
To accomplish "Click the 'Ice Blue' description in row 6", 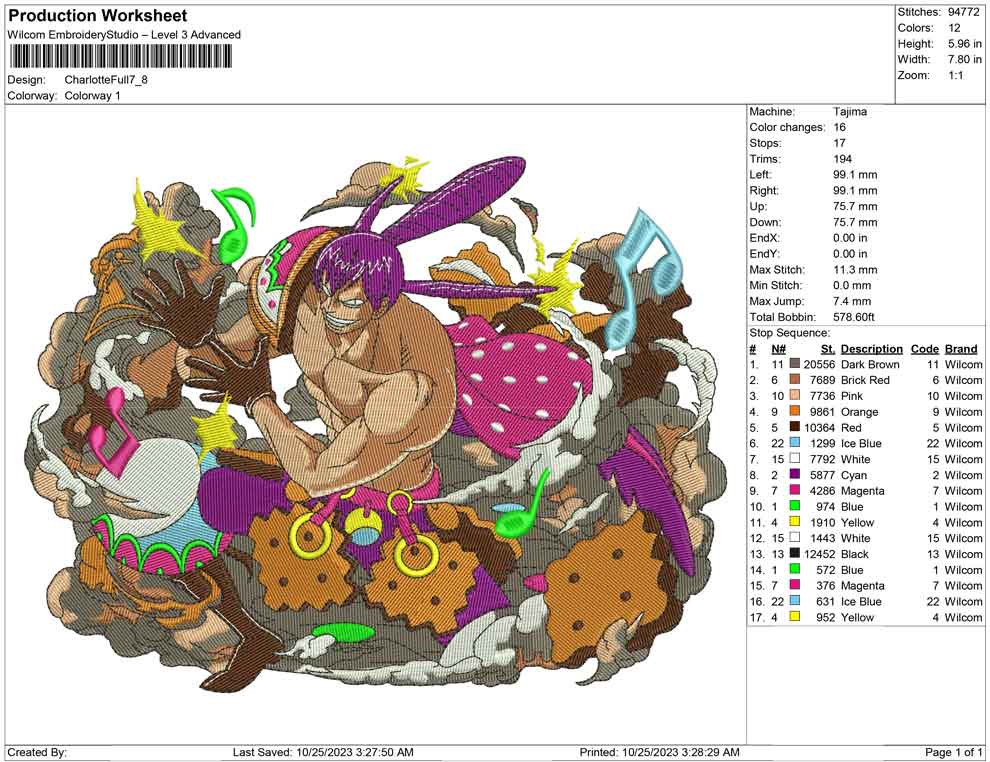I will 861,443.
